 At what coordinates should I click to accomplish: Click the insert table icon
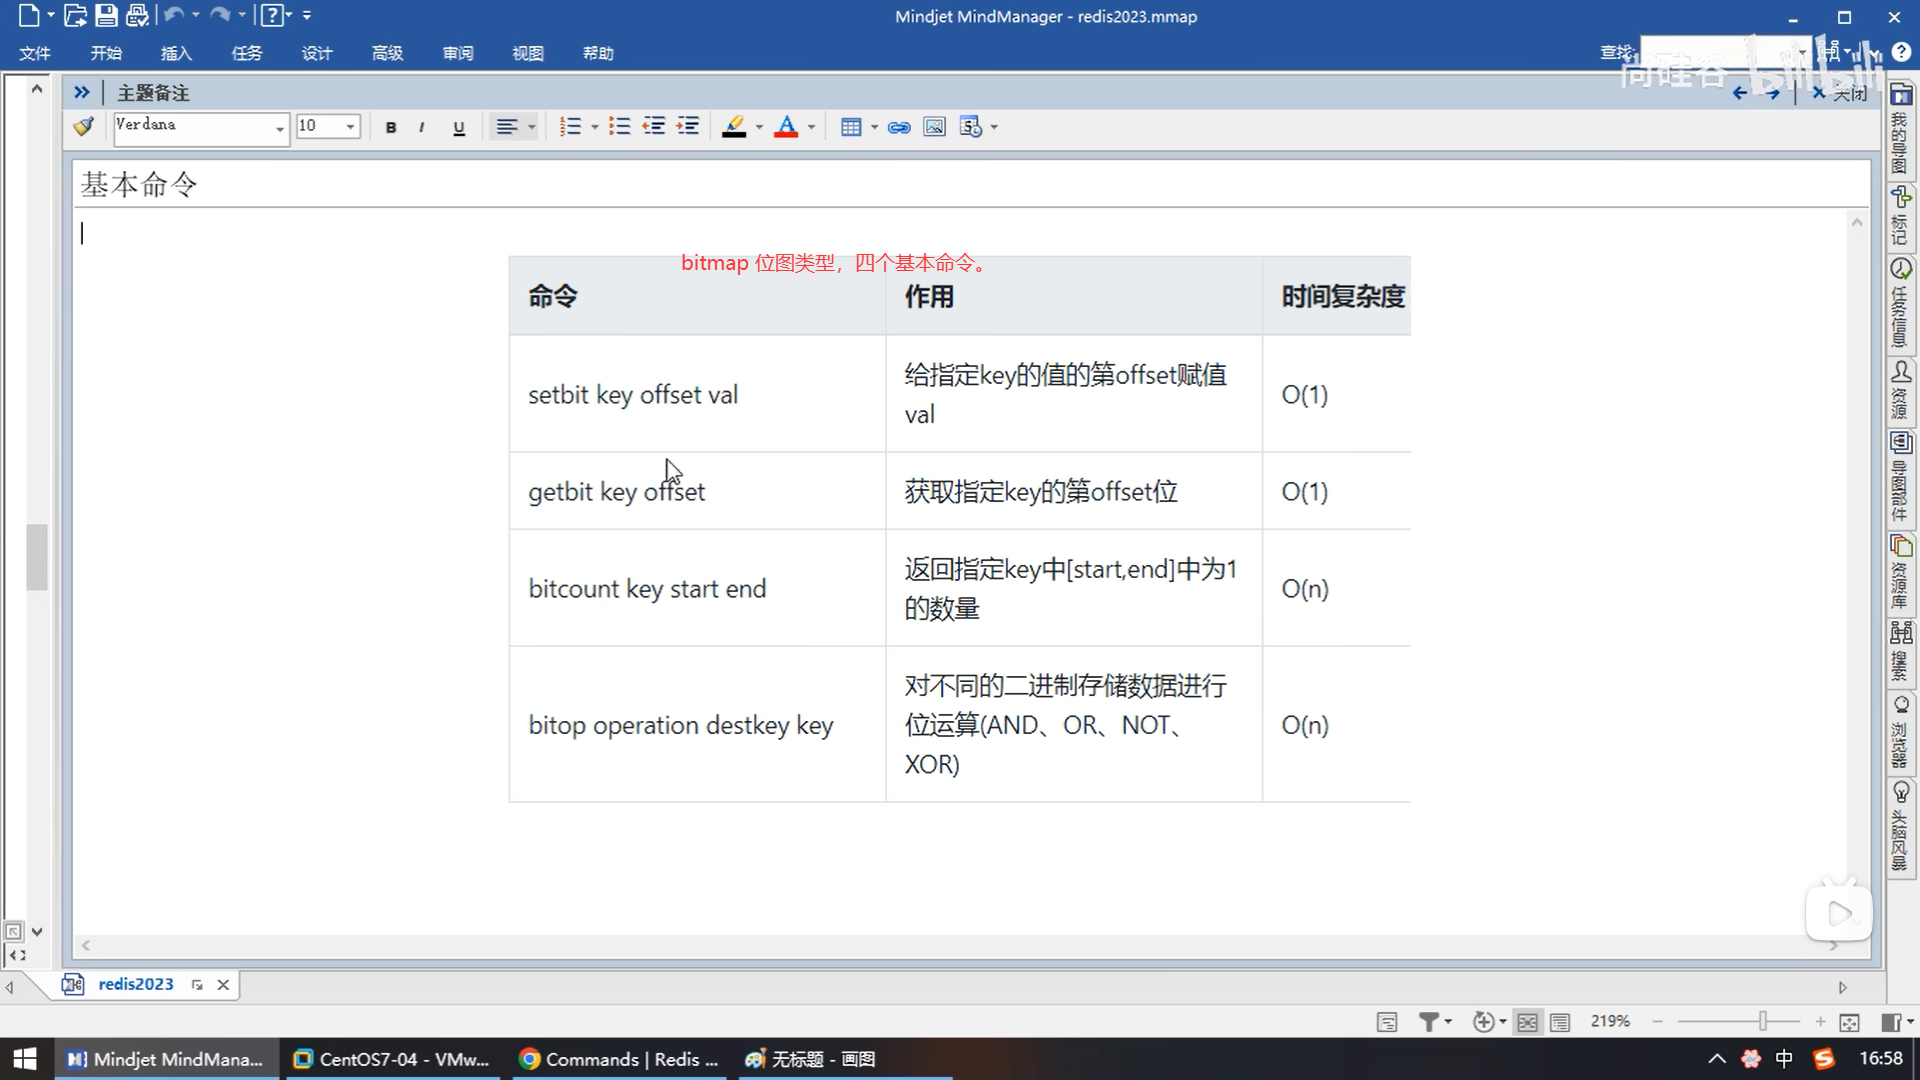pos(851,127)
